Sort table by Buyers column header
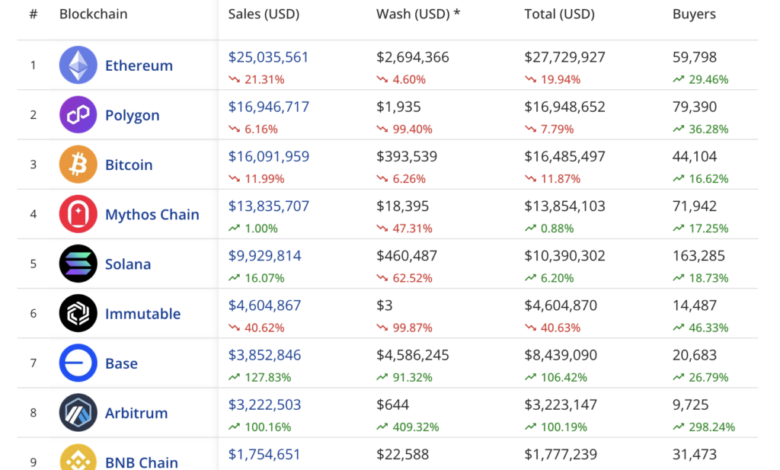This screenshot has width=780, height=470. click(694, 15)
